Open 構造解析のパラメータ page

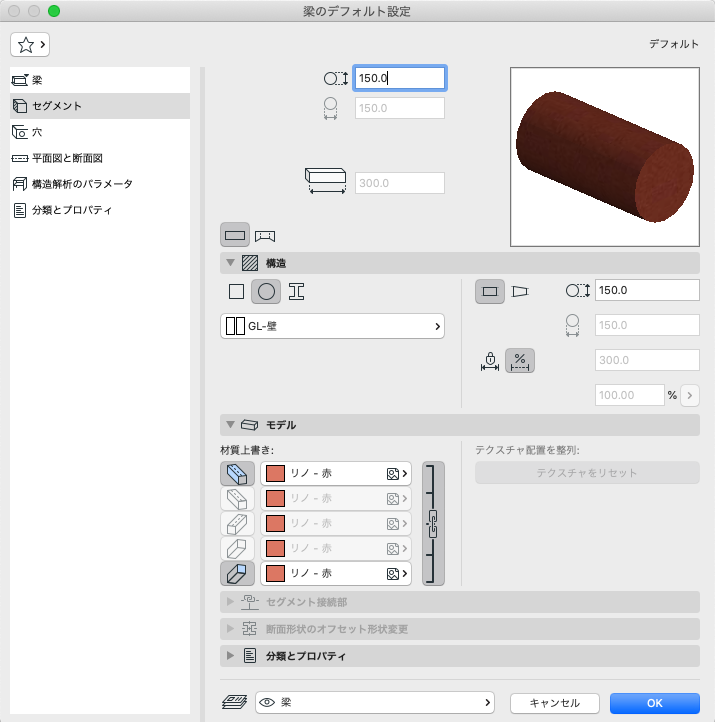click(100, 184)
